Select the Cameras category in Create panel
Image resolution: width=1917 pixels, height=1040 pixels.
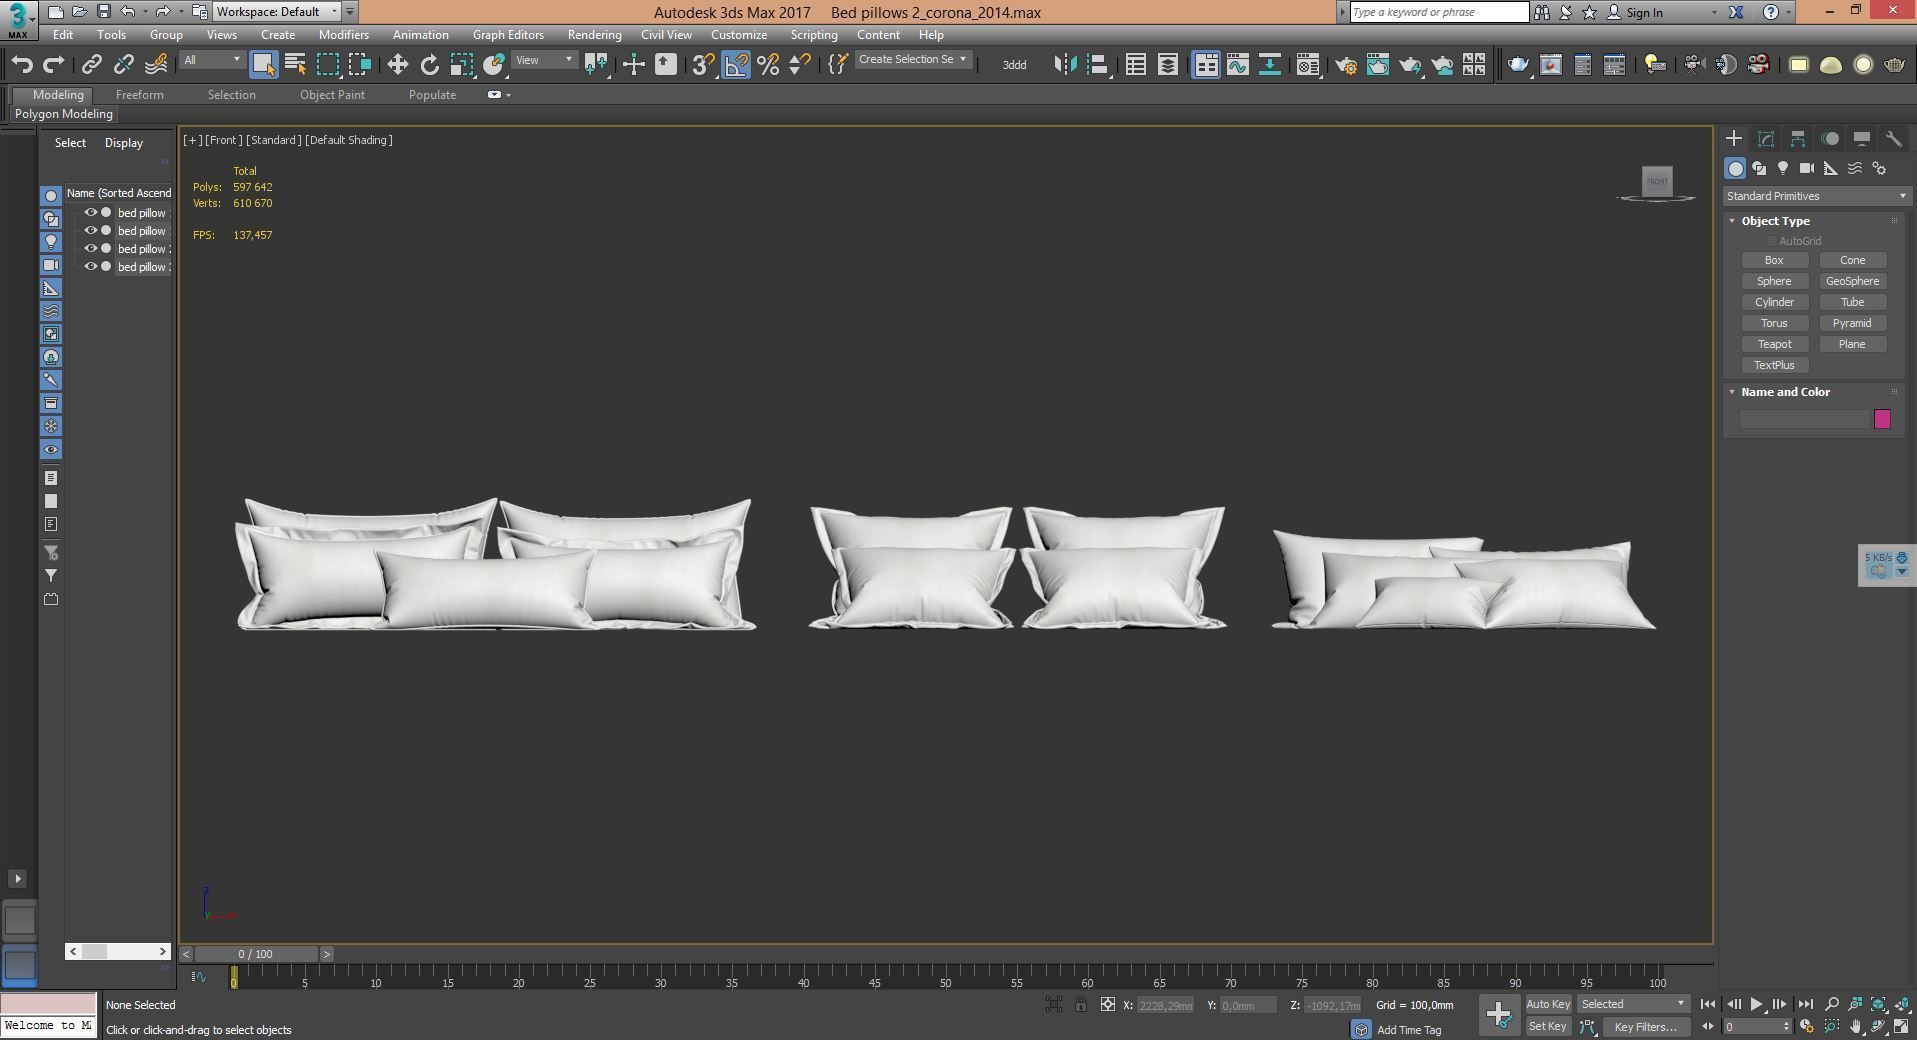[x=1807, y=168]
